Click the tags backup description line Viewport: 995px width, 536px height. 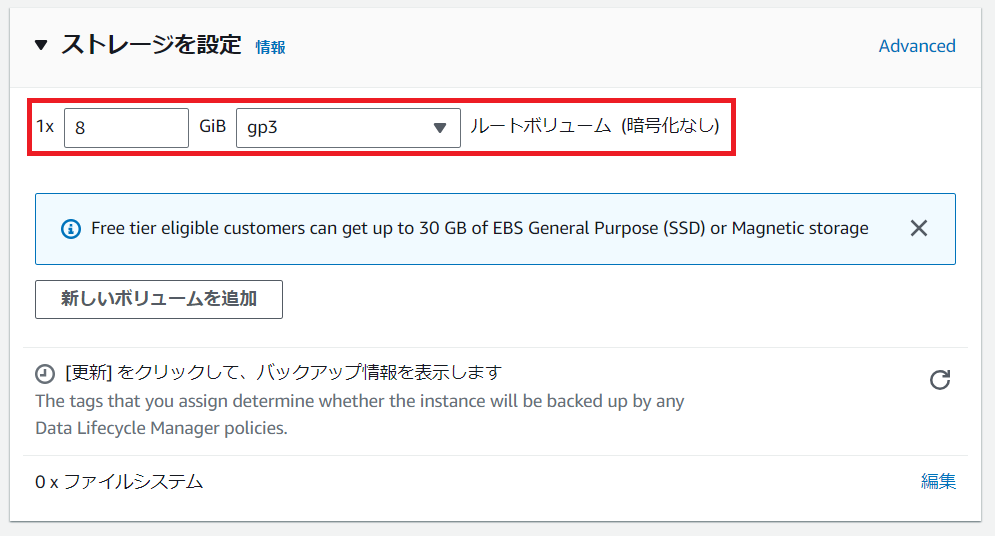coord(359,401)
